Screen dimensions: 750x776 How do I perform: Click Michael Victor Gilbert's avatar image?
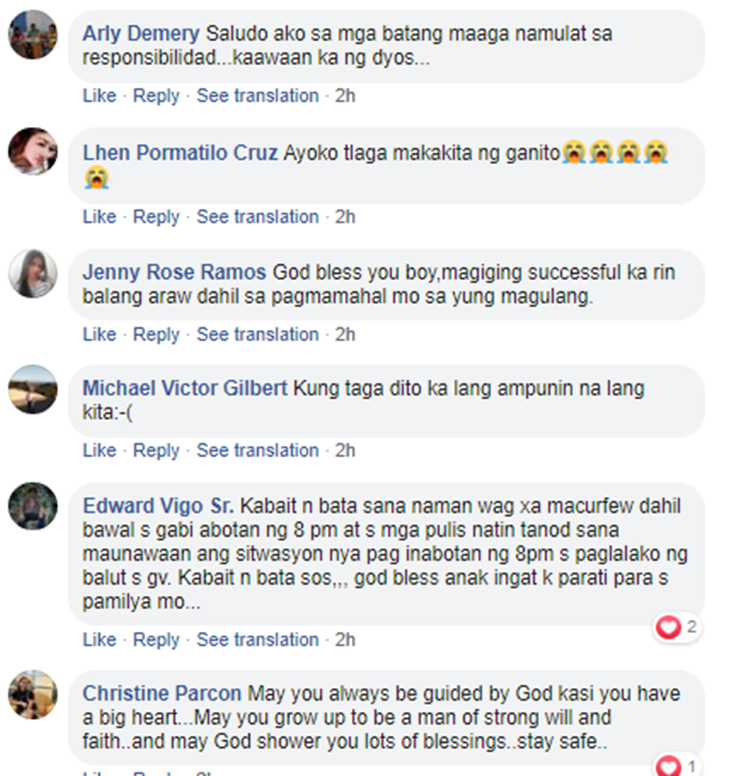(33, 389)
